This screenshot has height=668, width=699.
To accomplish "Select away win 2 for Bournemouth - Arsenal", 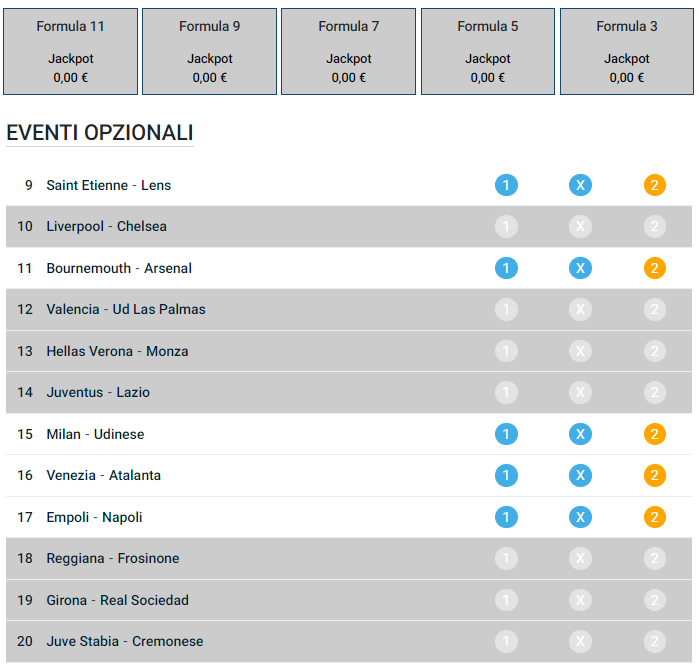I will 654,268.
